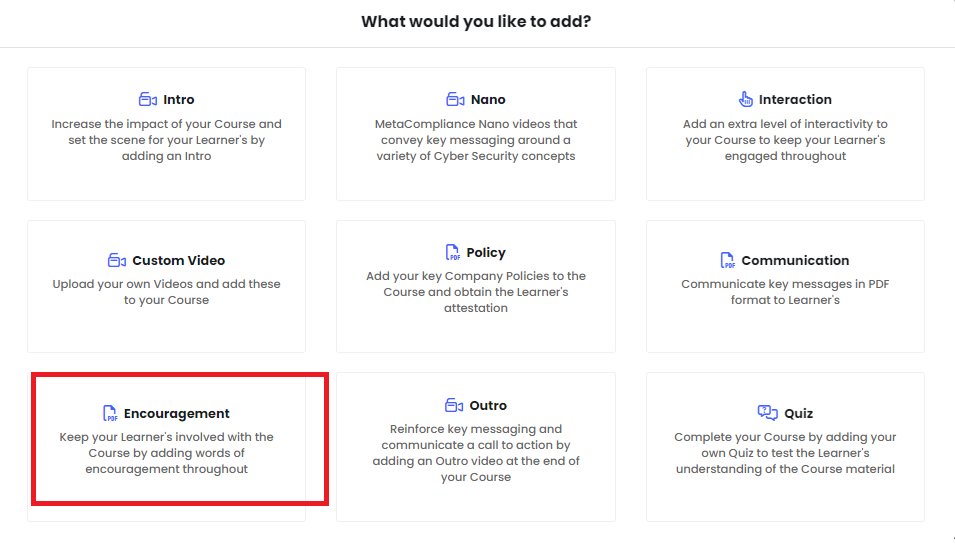This screenshot has width=955, height=544.
Task: Select the Outro card description text
Action: click(476, 453)
